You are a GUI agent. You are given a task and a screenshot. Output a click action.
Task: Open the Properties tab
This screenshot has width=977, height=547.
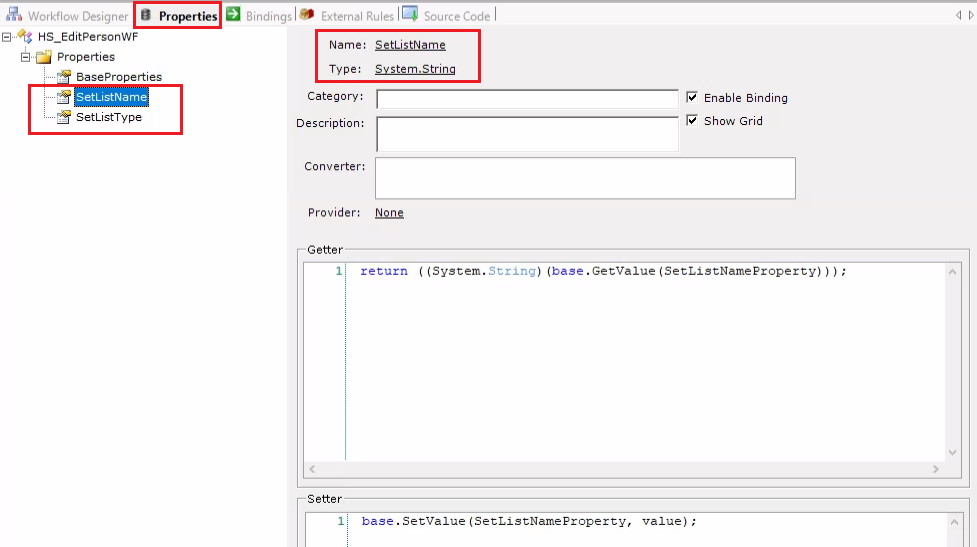179,16
